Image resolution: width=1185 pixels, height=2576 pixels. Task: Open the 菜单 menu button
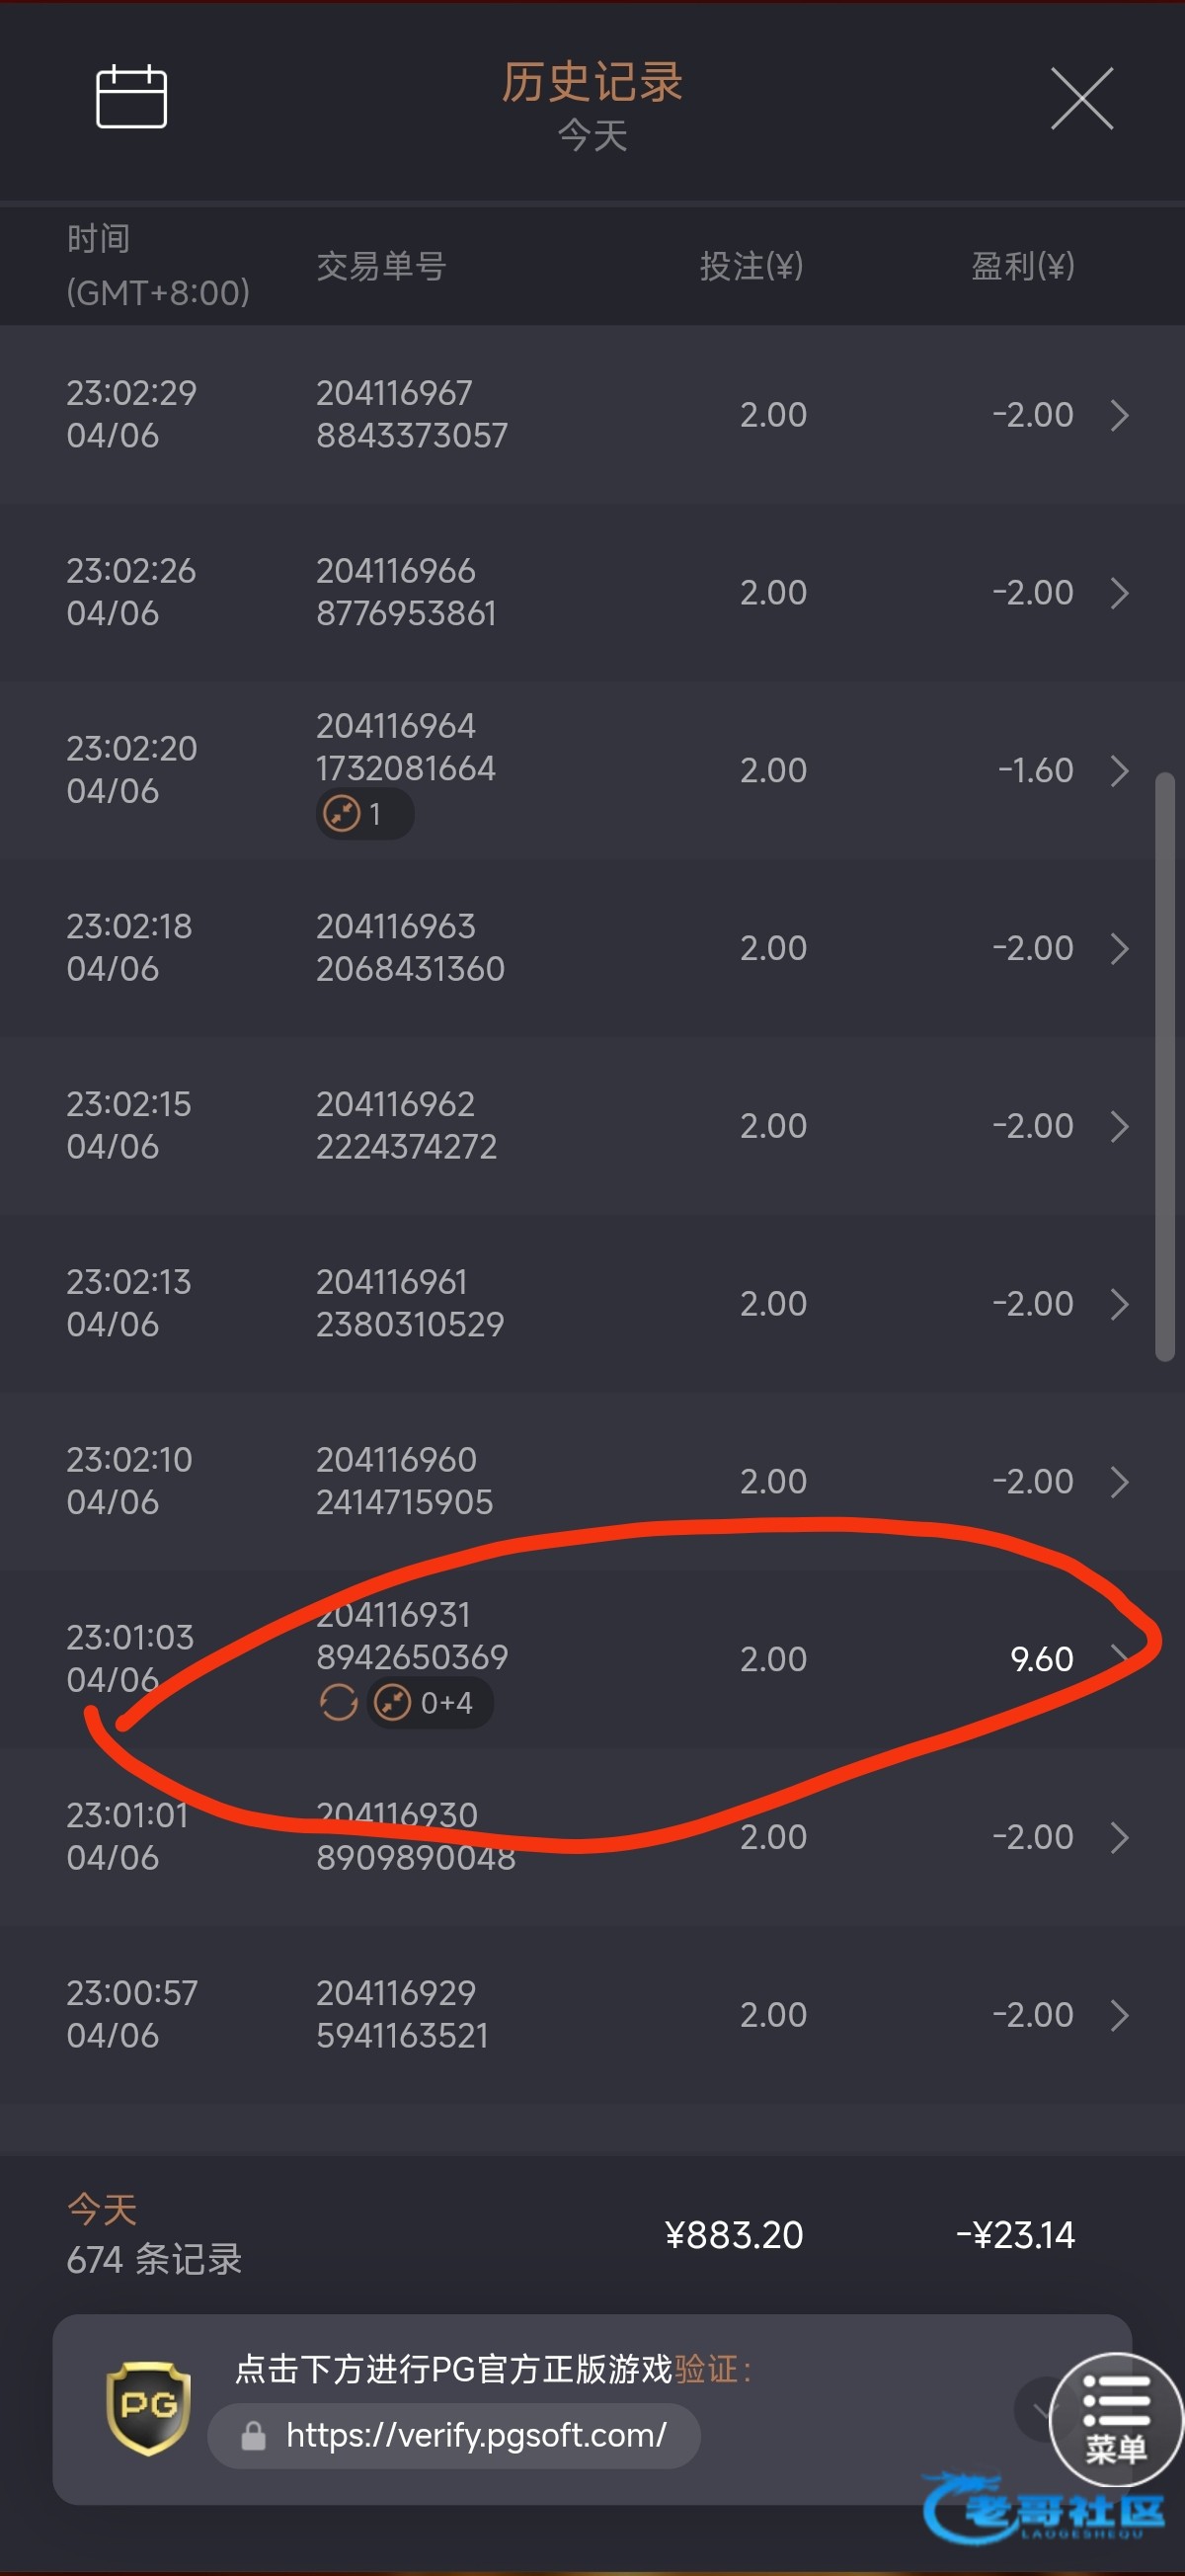1116,2420
